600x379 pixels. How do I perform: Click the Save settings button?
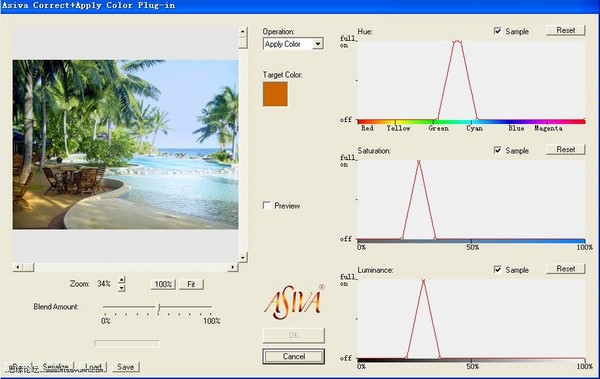(126, 367)
